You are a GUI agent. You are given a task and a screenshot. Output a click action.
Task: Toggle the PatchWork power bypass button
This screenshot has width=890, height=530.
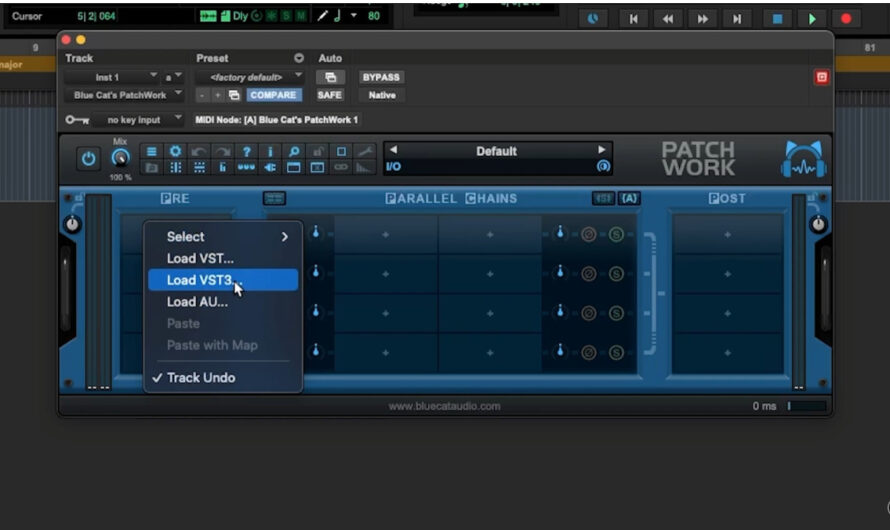click(x=89, y=159)
